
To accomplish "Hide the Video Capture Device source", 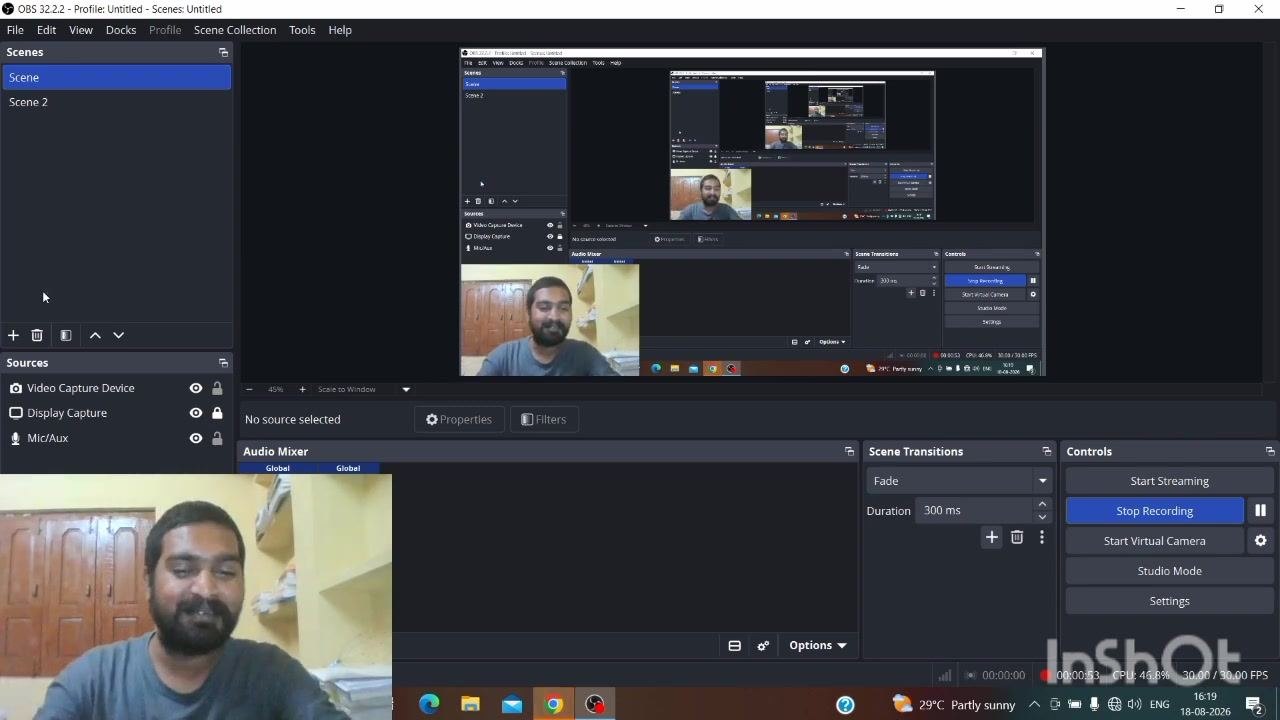I will tap(196, 388).
